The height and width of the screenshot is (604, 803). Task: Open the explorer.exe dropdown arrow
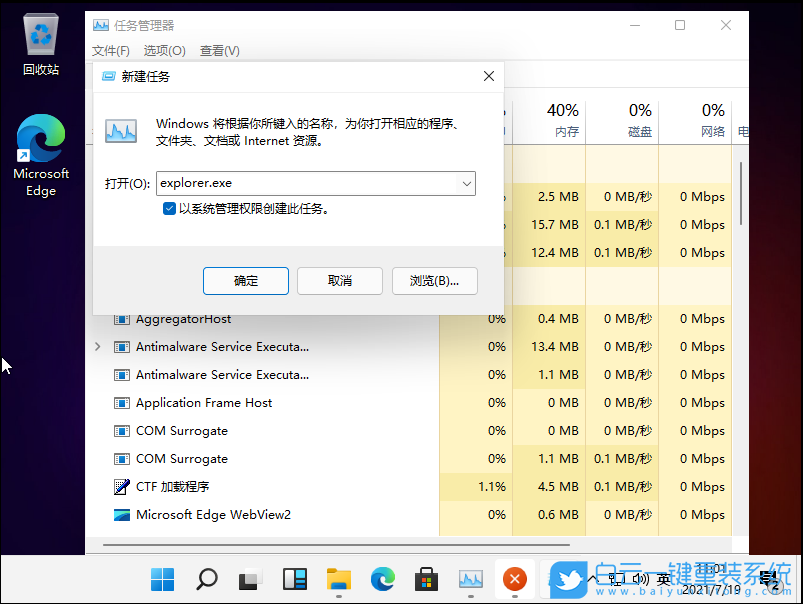tap(466, 184)
